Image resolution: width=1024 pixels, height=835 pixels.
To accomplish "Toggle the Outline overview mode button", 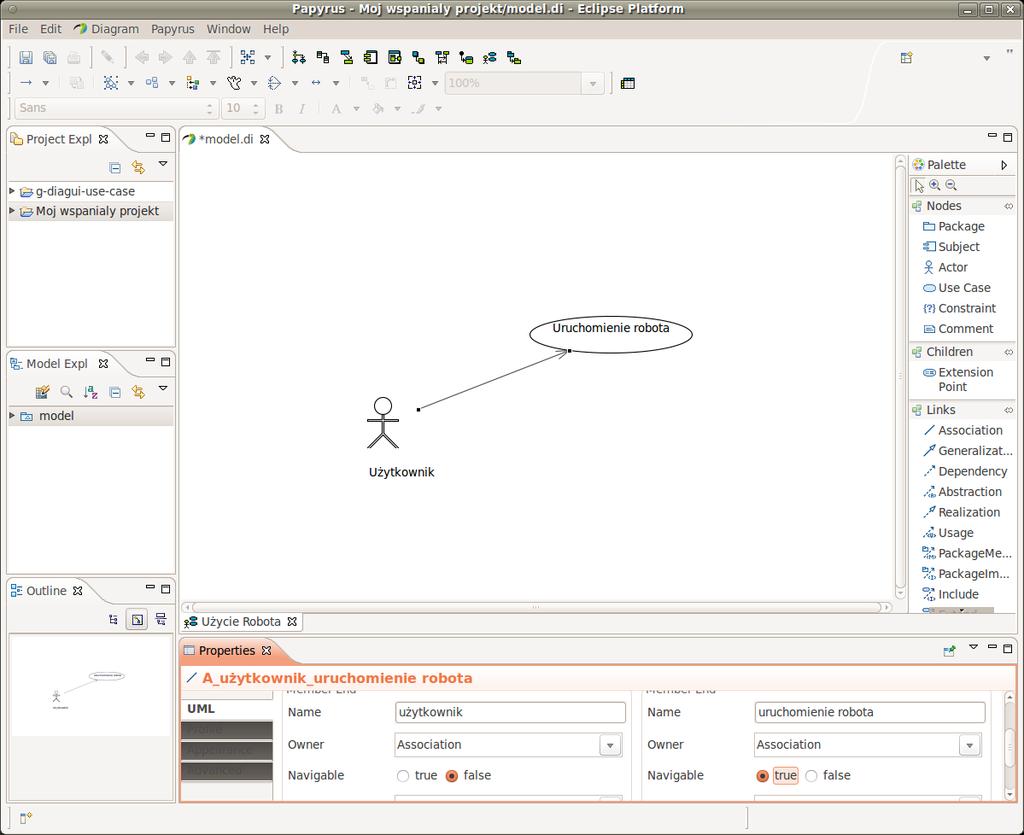I will tap(137, 620).
